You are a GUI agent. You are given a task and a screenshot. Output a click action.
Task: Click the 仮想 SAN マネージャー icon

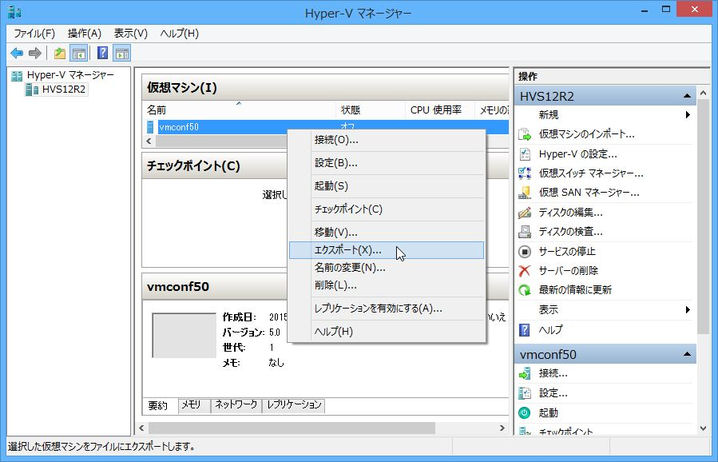tap(524, 193)
